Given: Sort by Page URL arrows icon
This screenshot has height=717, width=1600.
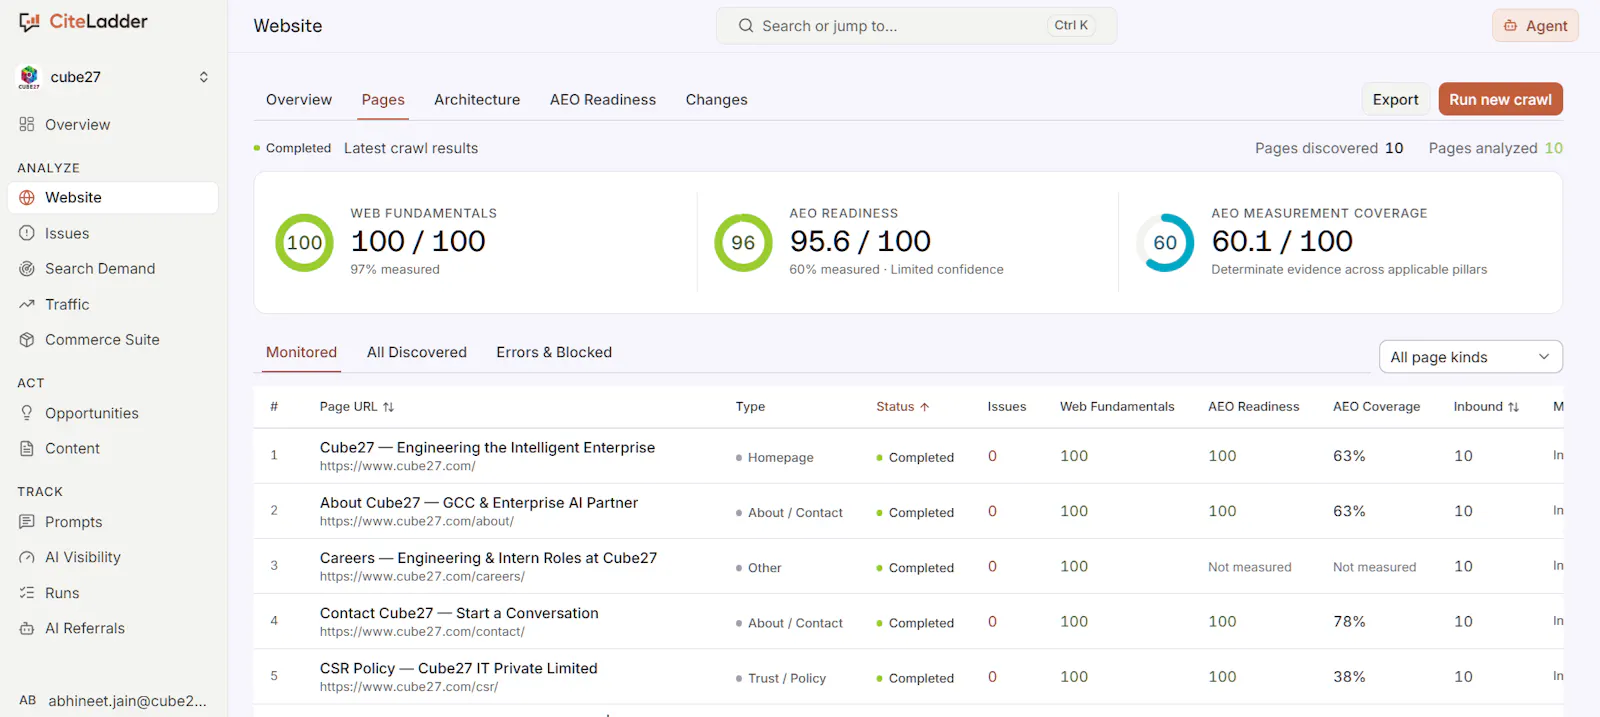Looking at the screenshot, I should click(x=389, y=407).
